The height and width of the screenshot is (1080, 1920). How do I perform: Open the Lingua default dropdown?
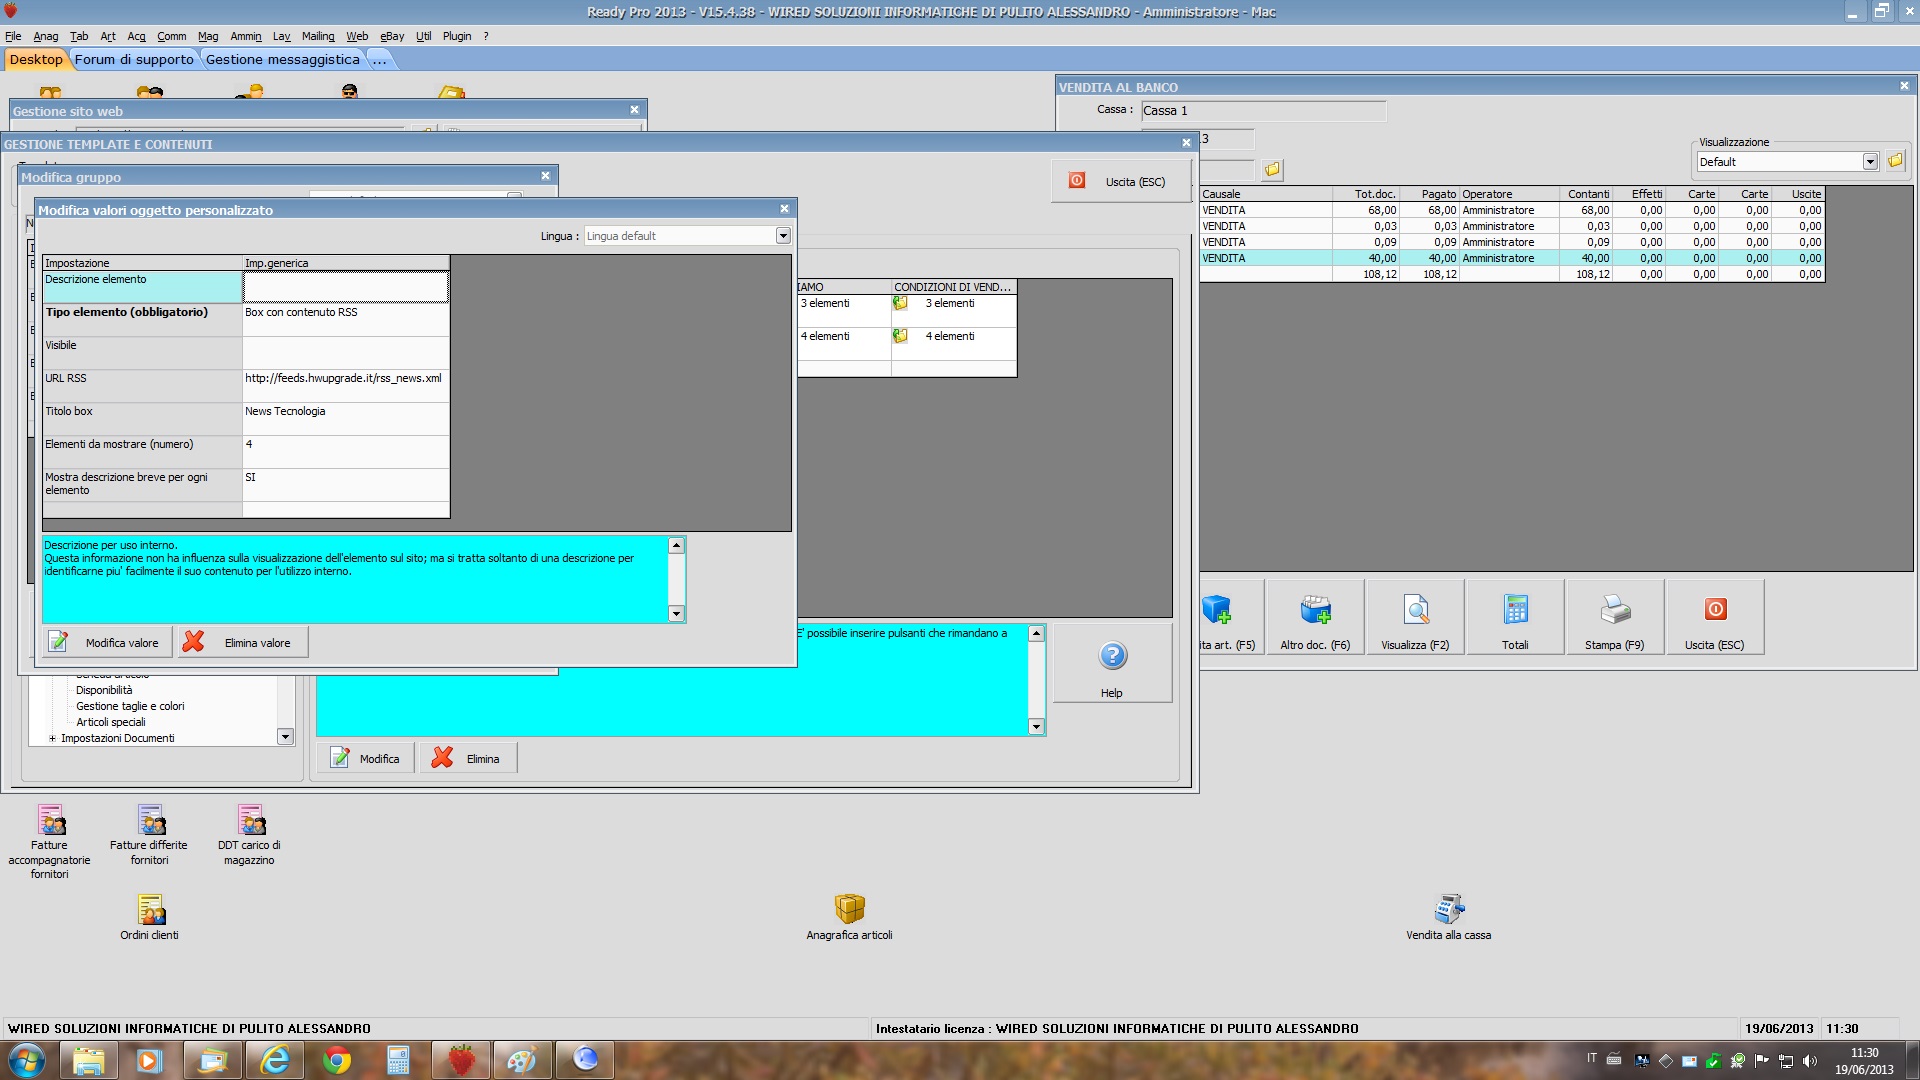click(783, 236)
